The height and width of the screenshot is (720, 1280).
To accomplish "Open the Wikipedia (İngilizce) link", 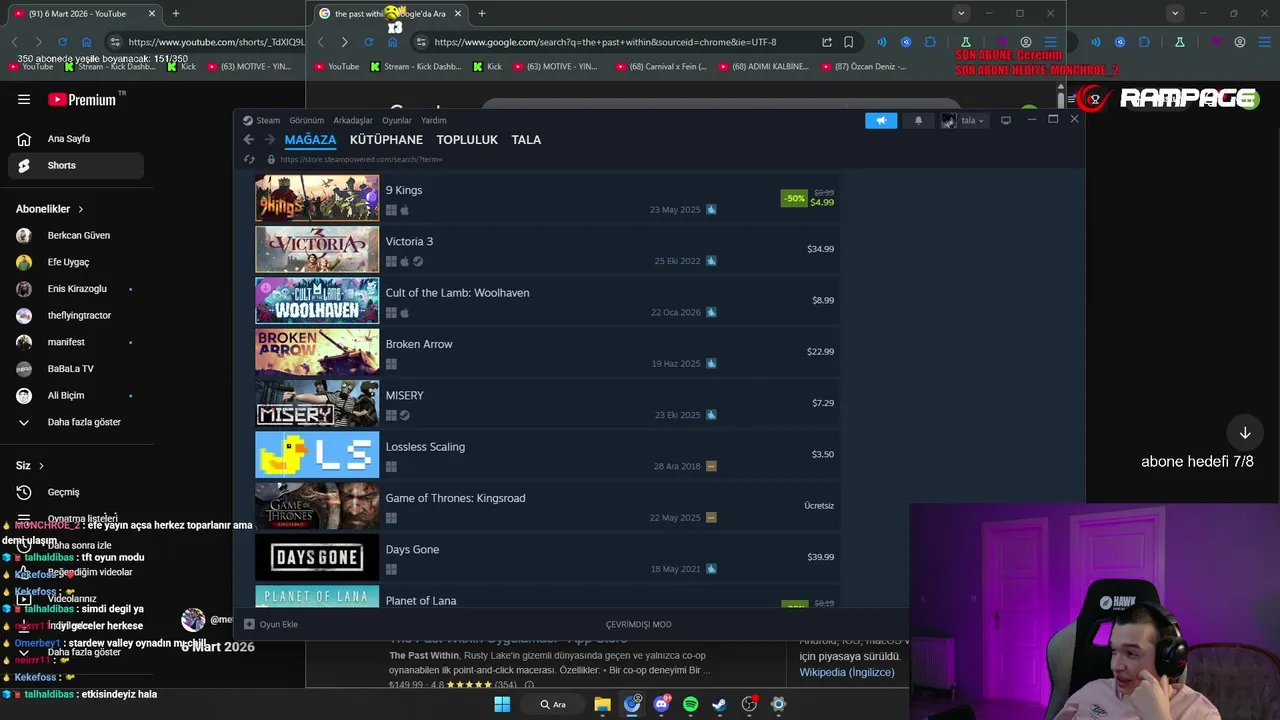I will (x=847, y=672).
